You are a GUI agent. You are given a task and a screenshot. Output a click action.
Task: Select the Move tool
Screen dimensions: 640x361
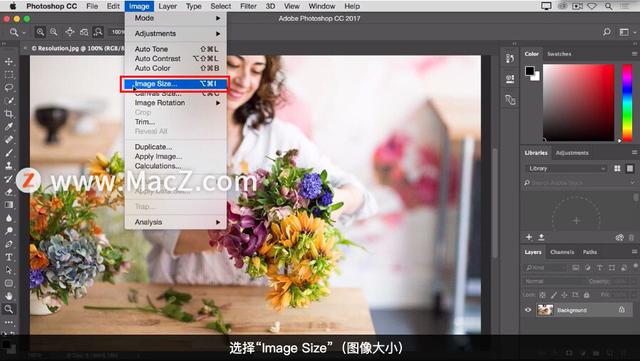coord(9,61)
